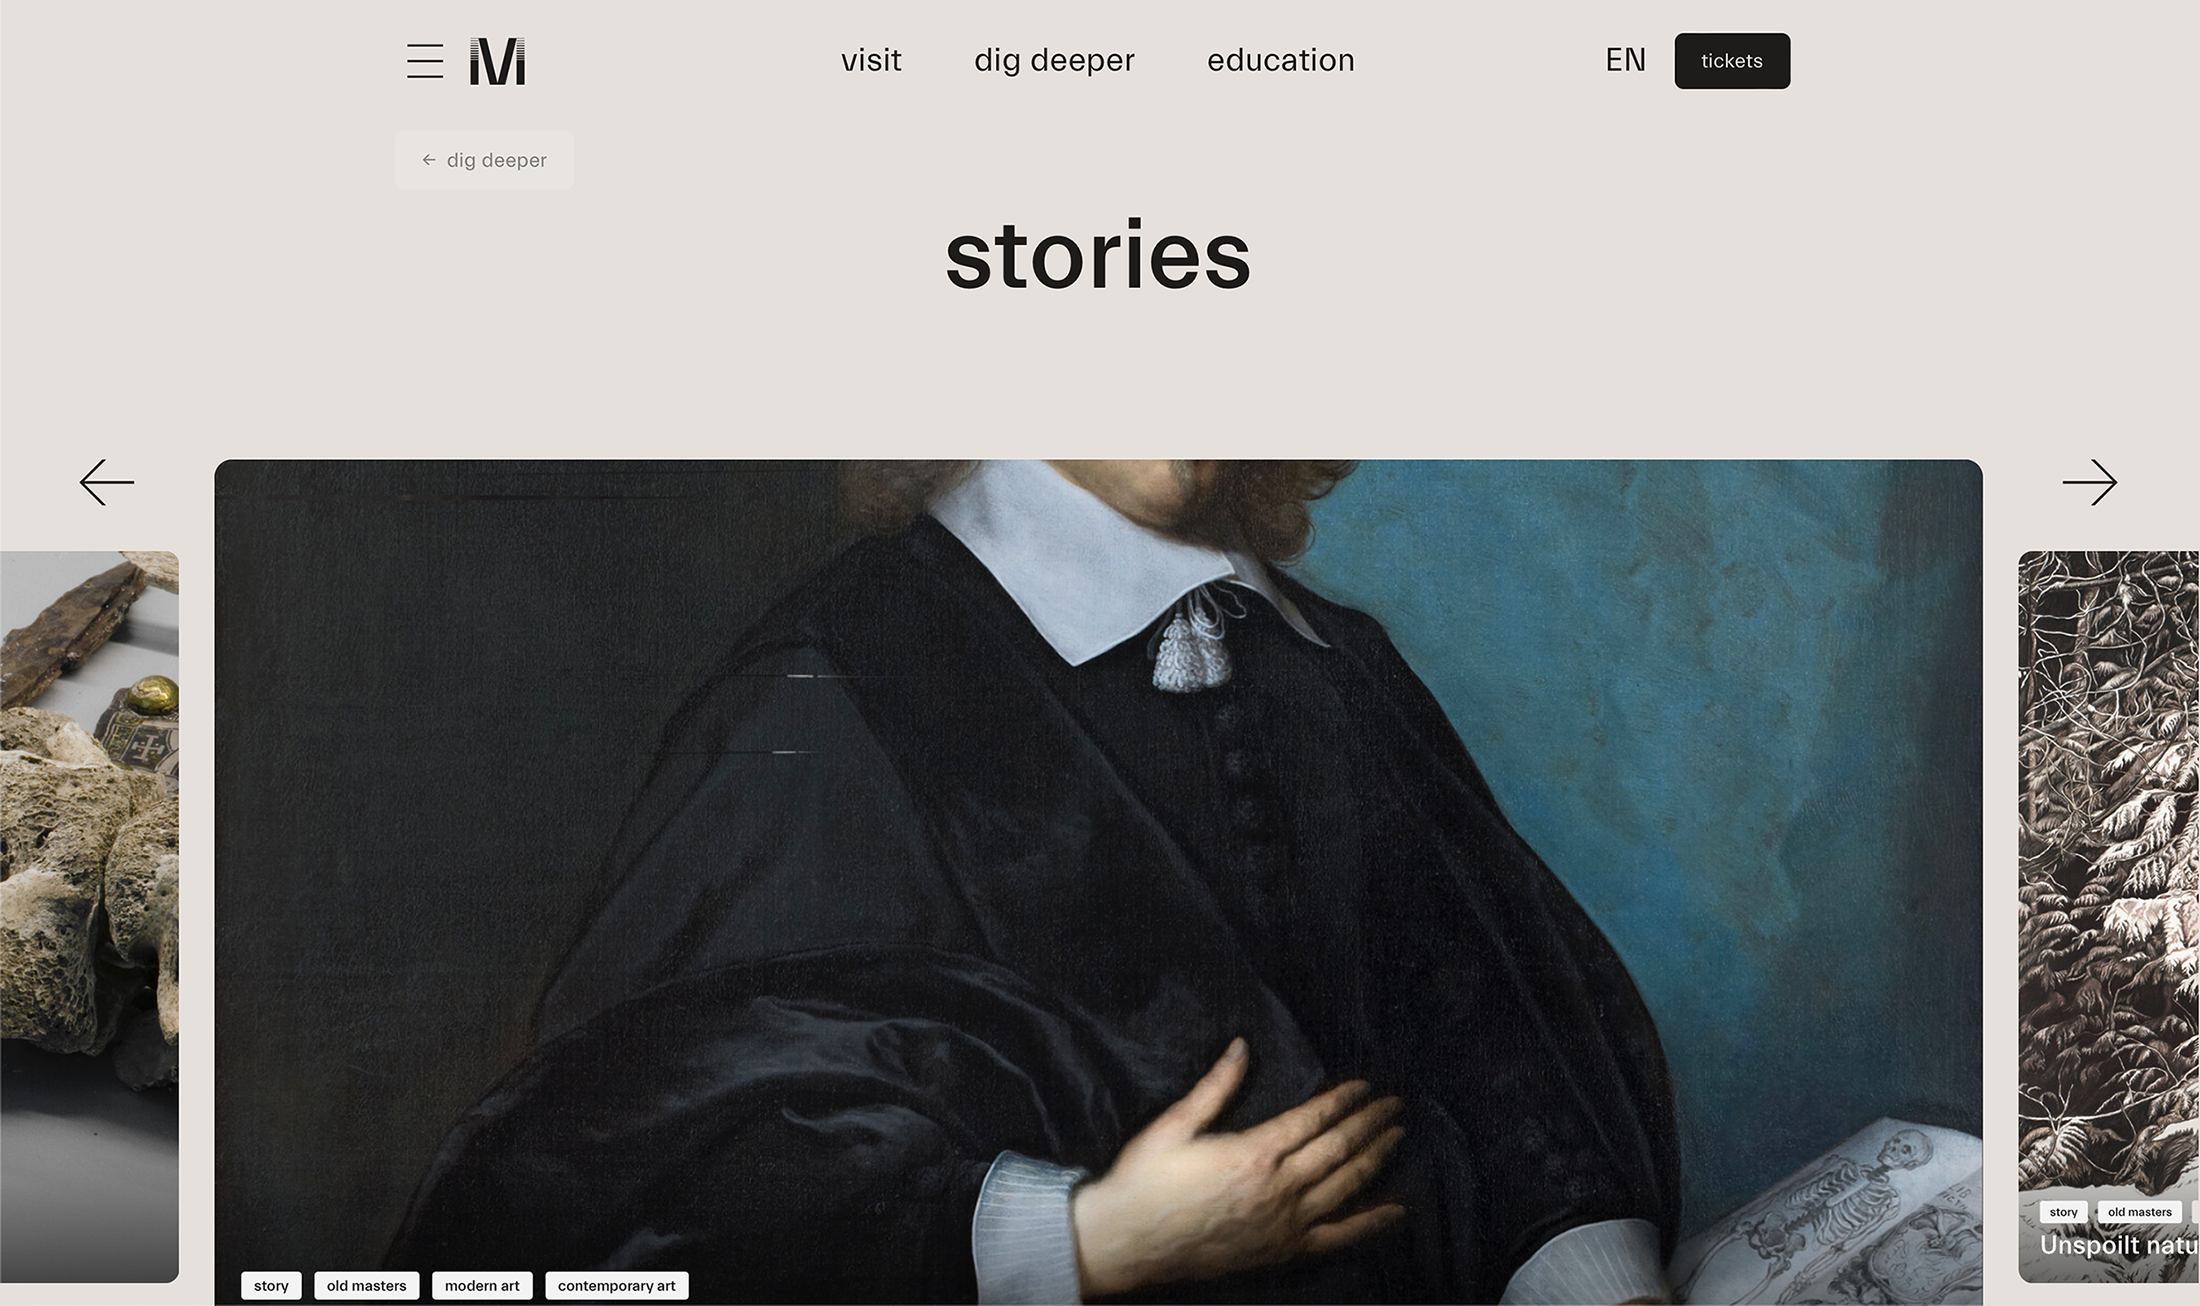Select the story tag on main card
Image resolution: width=2200 pixels, height=1306 pixels.
(271, 1286)
